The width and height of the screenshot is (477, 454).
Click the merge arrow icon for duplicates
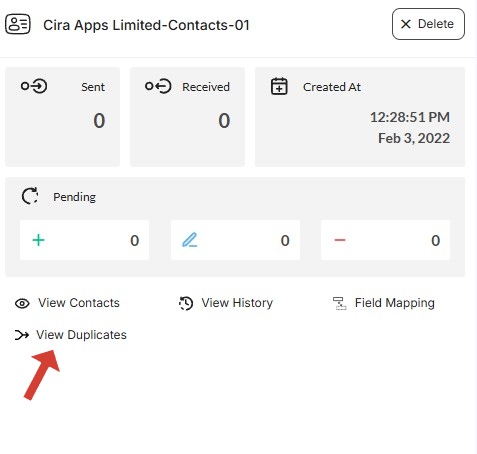pos(22,335)
